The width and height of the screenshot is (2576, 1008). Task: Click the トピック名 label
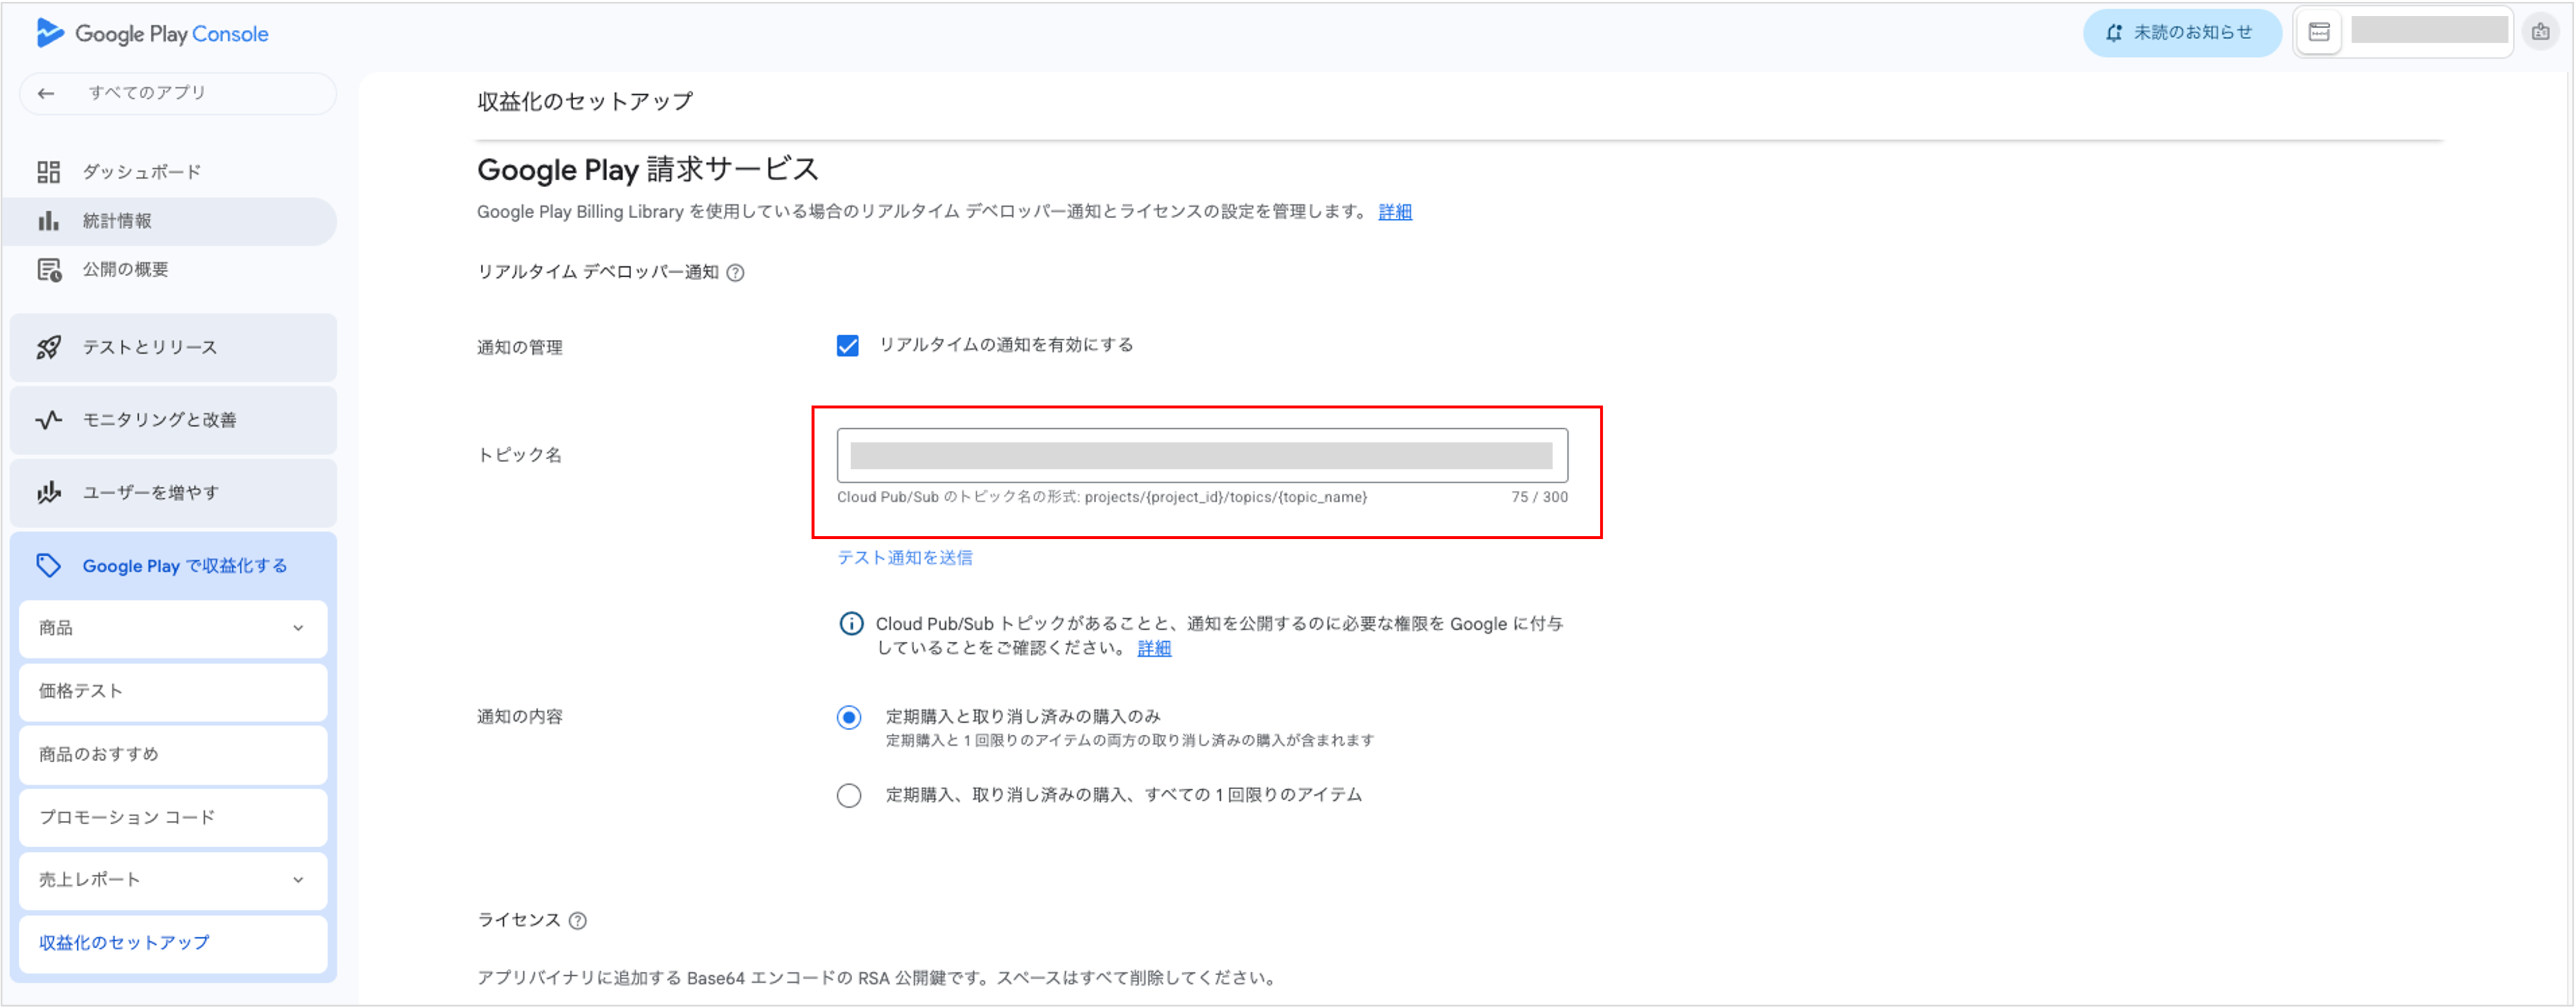519,456
